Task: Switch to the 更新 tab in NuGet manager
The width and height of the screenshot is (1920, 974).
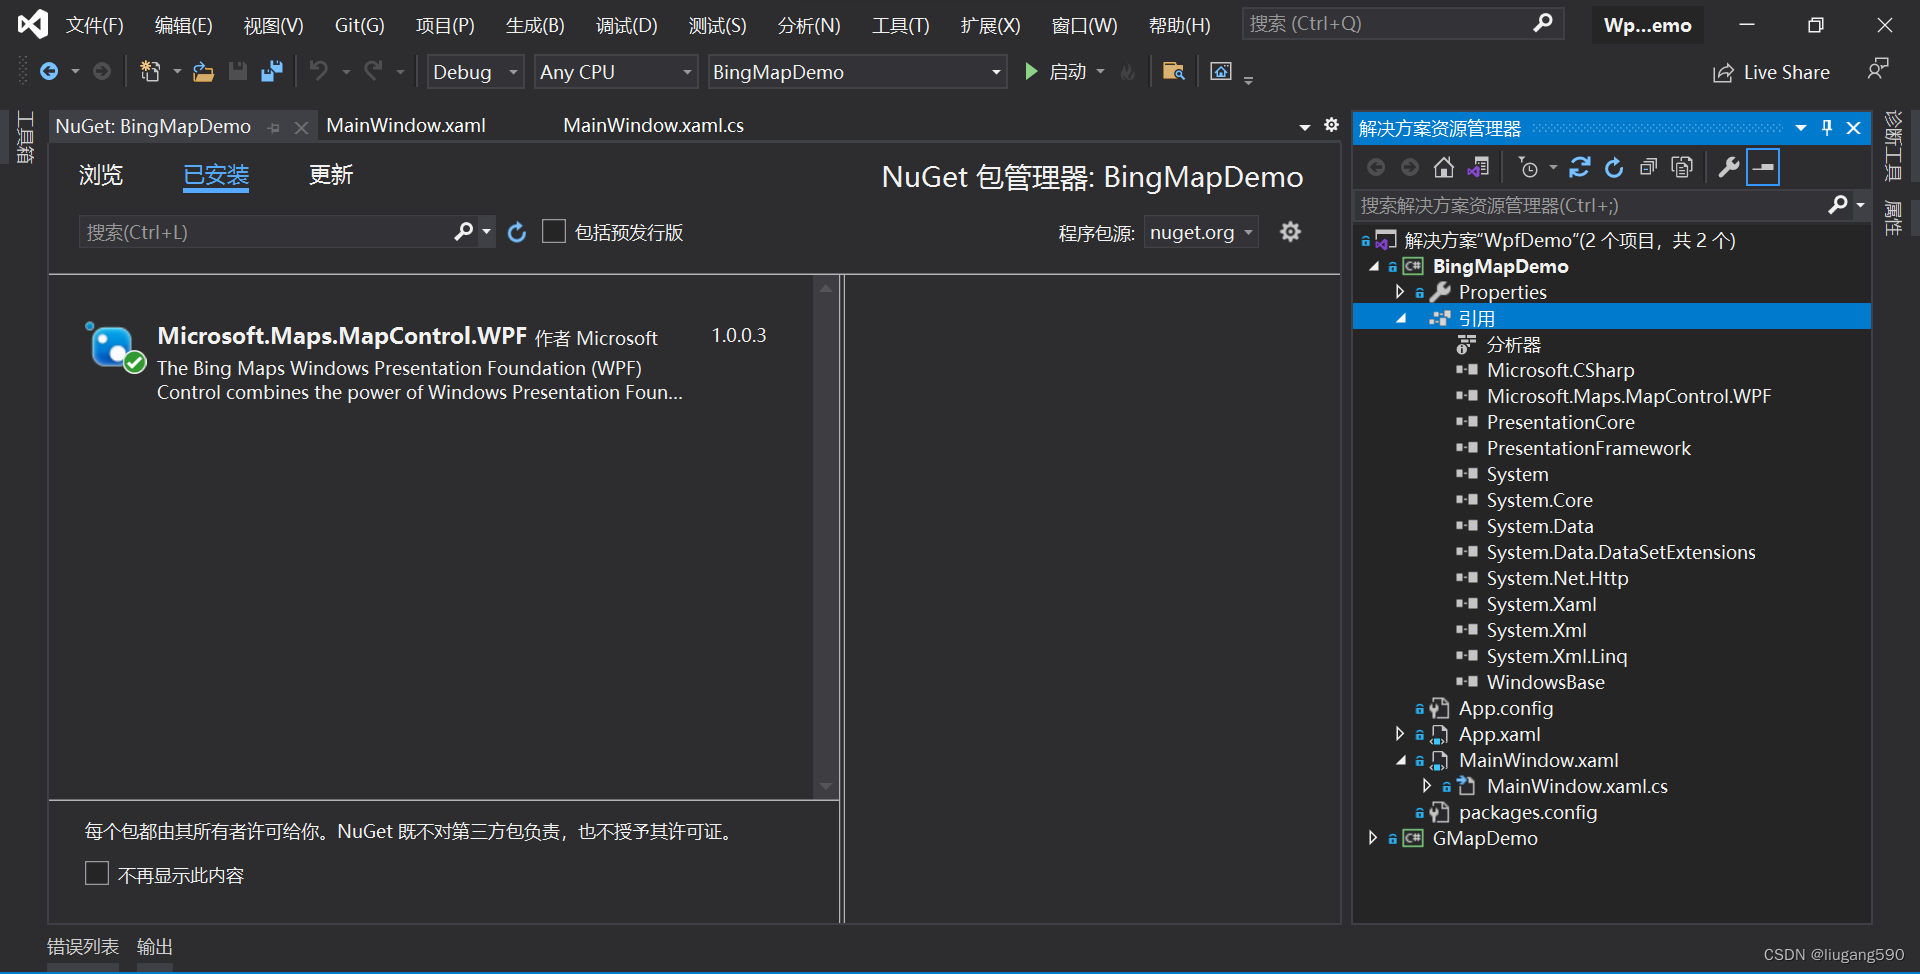Action: [331, 175]
